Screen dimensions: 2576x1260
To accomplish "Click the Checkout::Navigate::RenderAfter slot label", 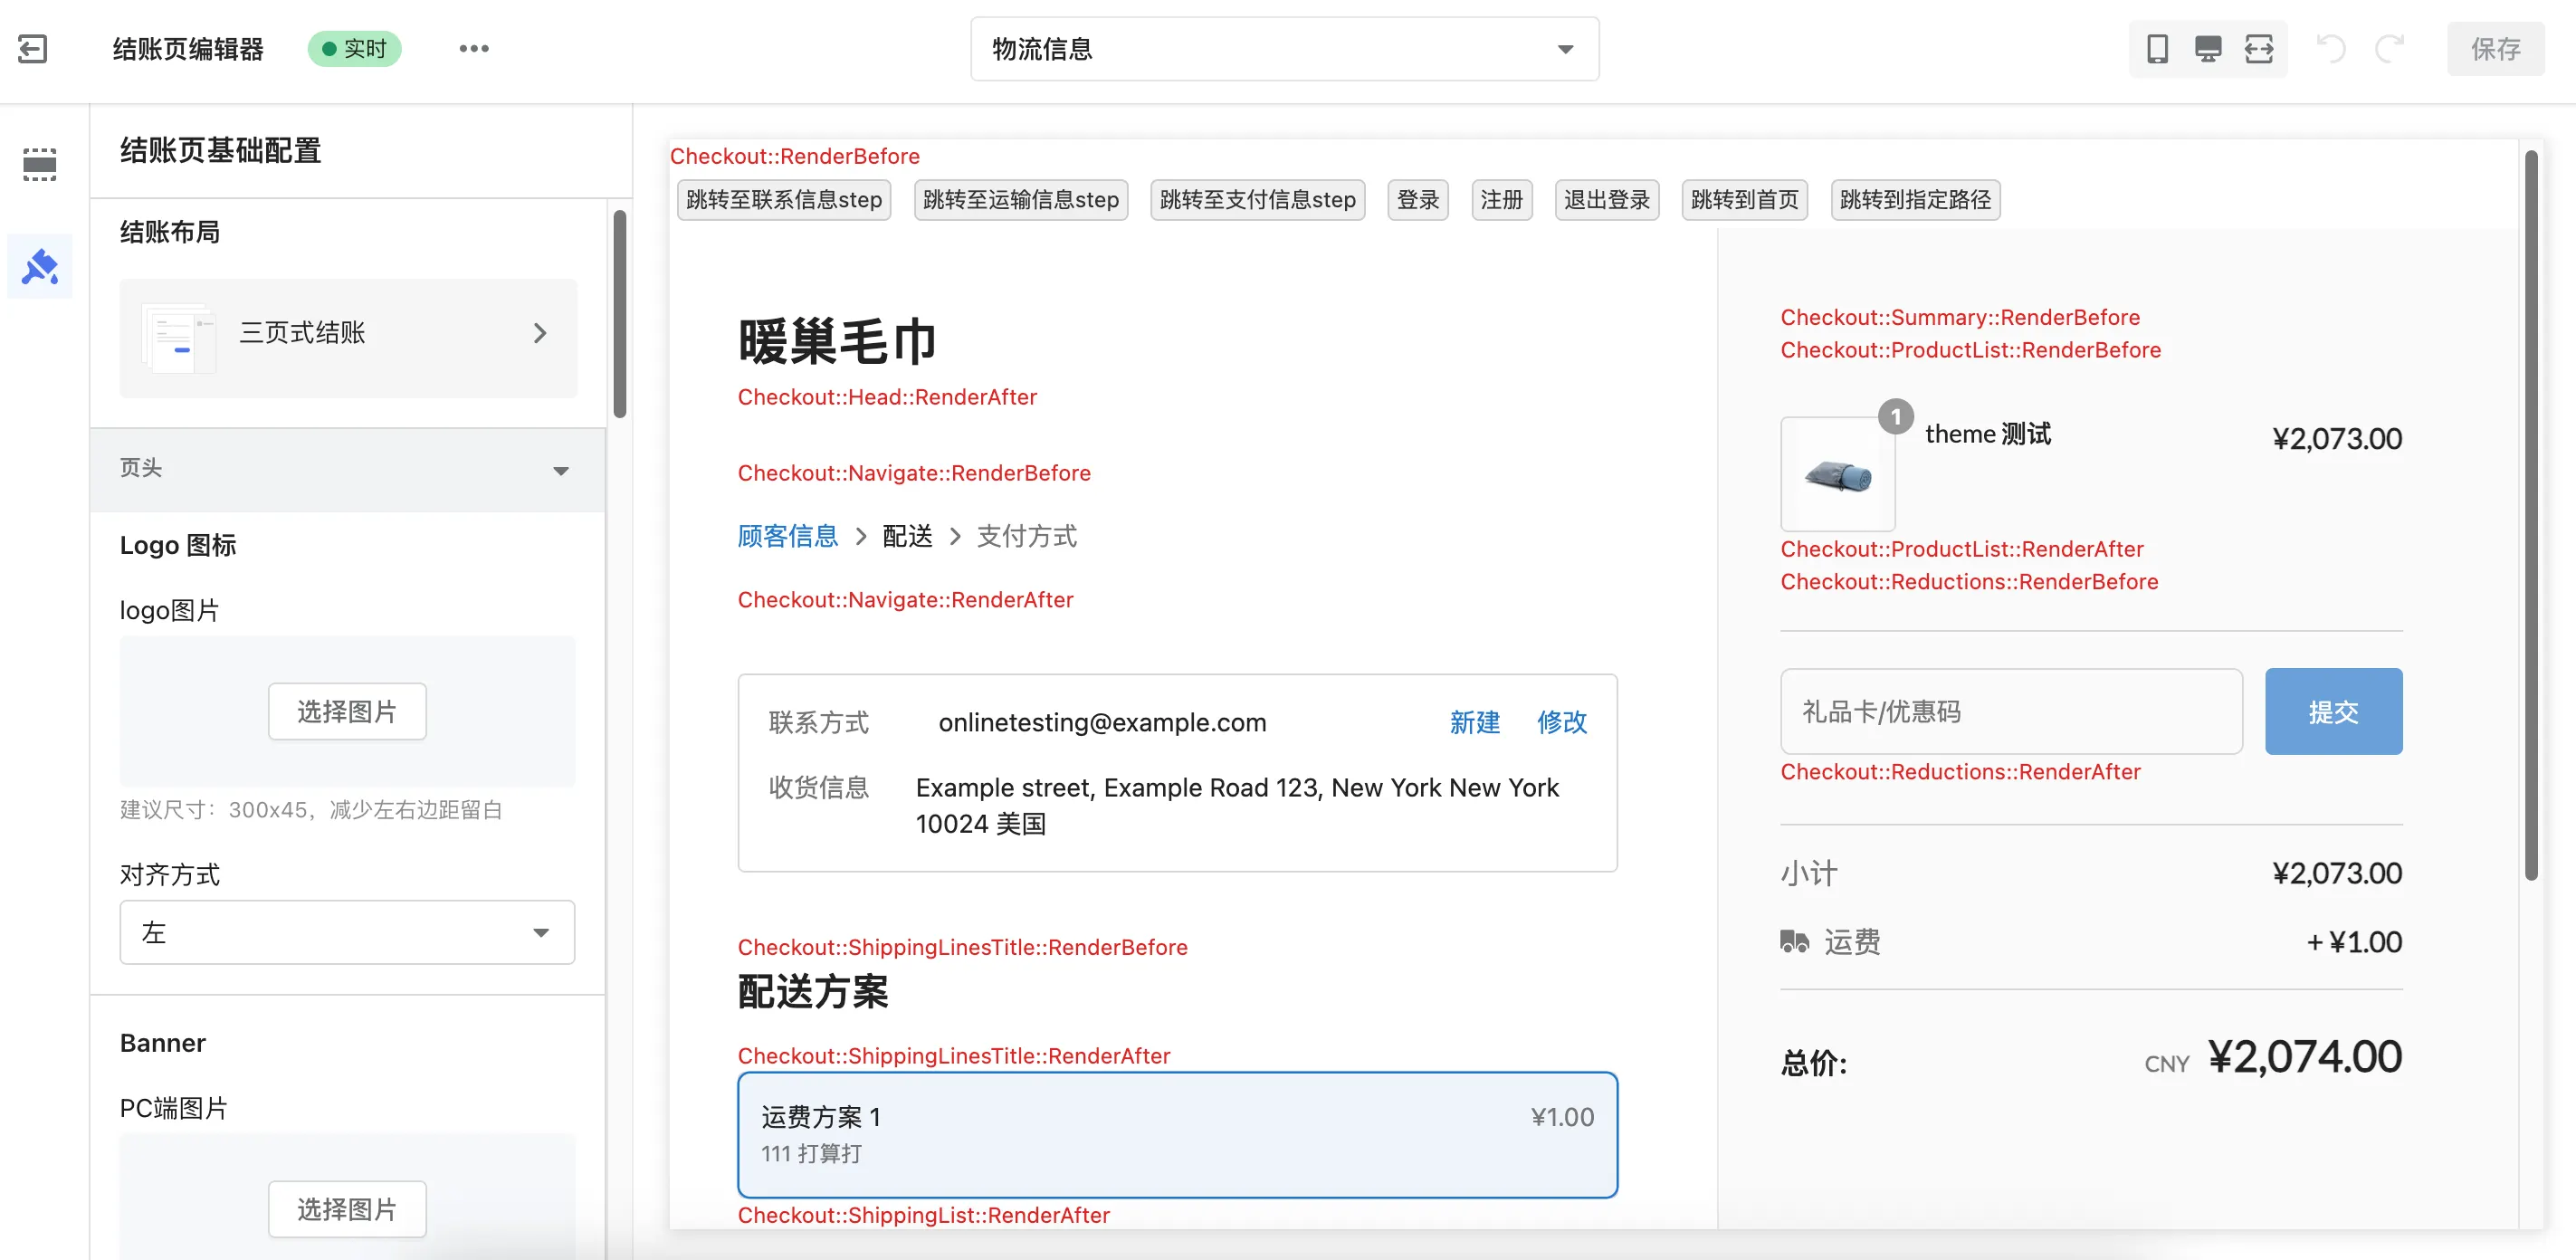I will click(x=905, y=600).
